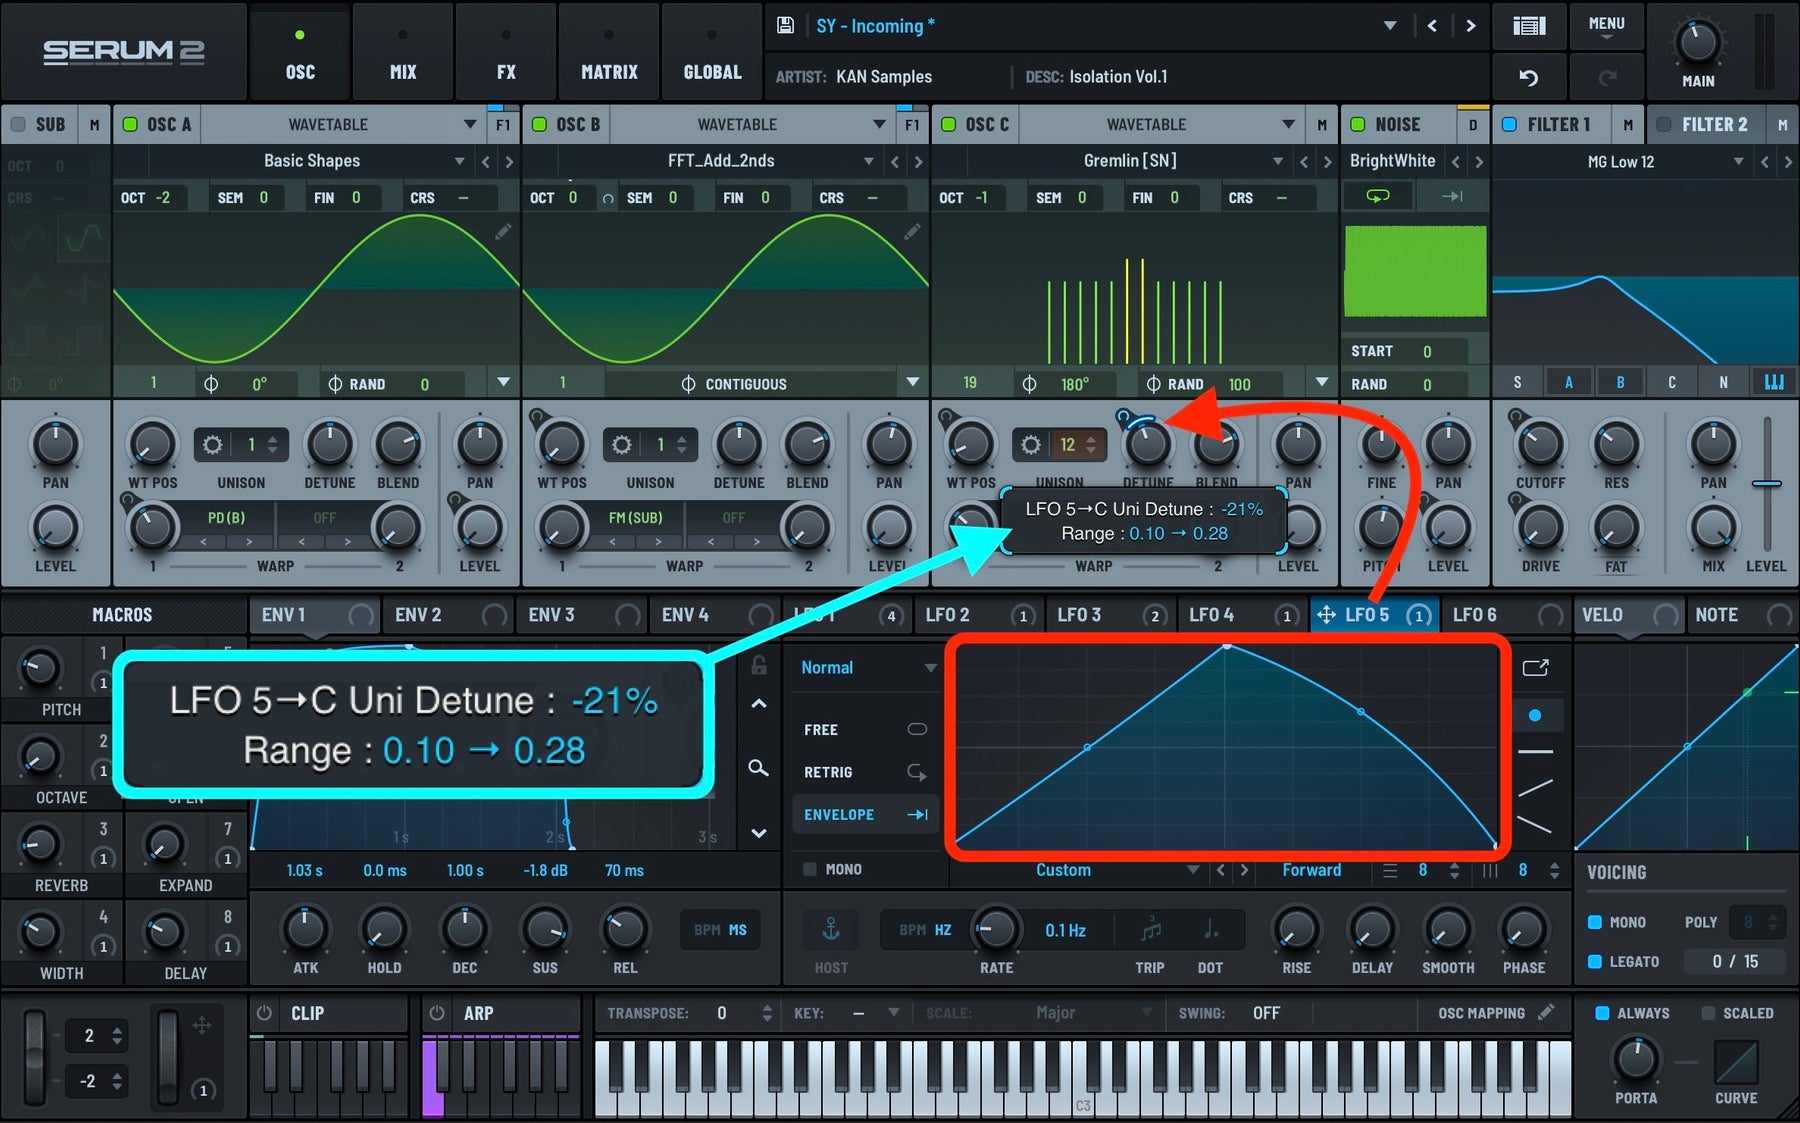Screen dimensions: 1800x1123
Task: Click C3 key on the keyboard
Action: 1083,1080
